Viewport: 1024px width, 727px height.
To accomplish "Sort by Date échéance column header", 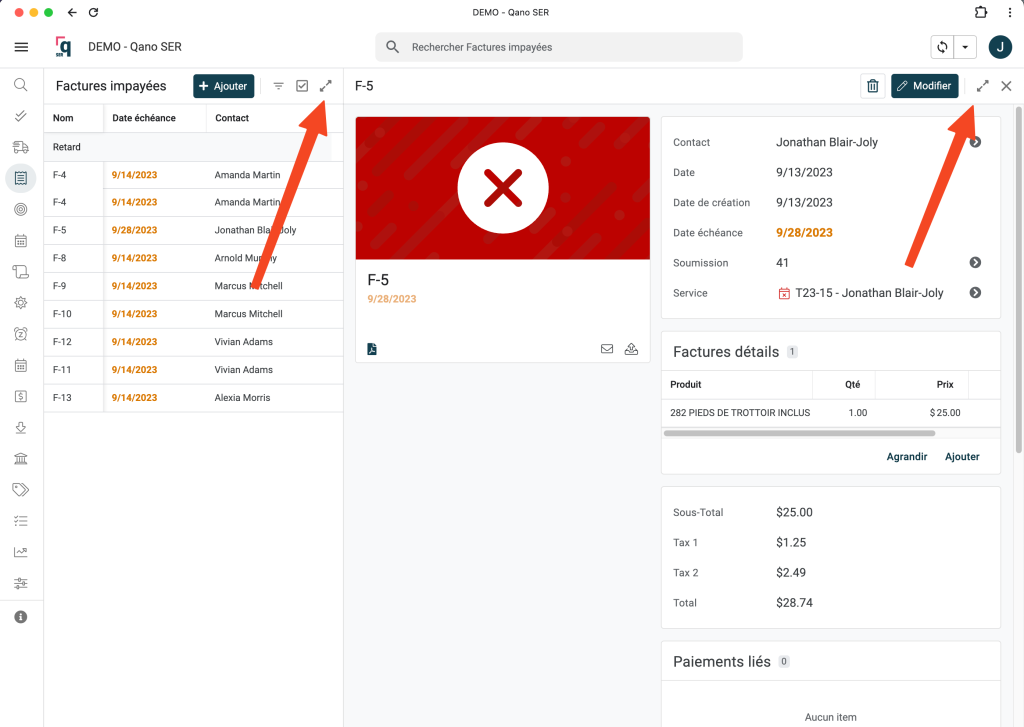I will point(144,118).
